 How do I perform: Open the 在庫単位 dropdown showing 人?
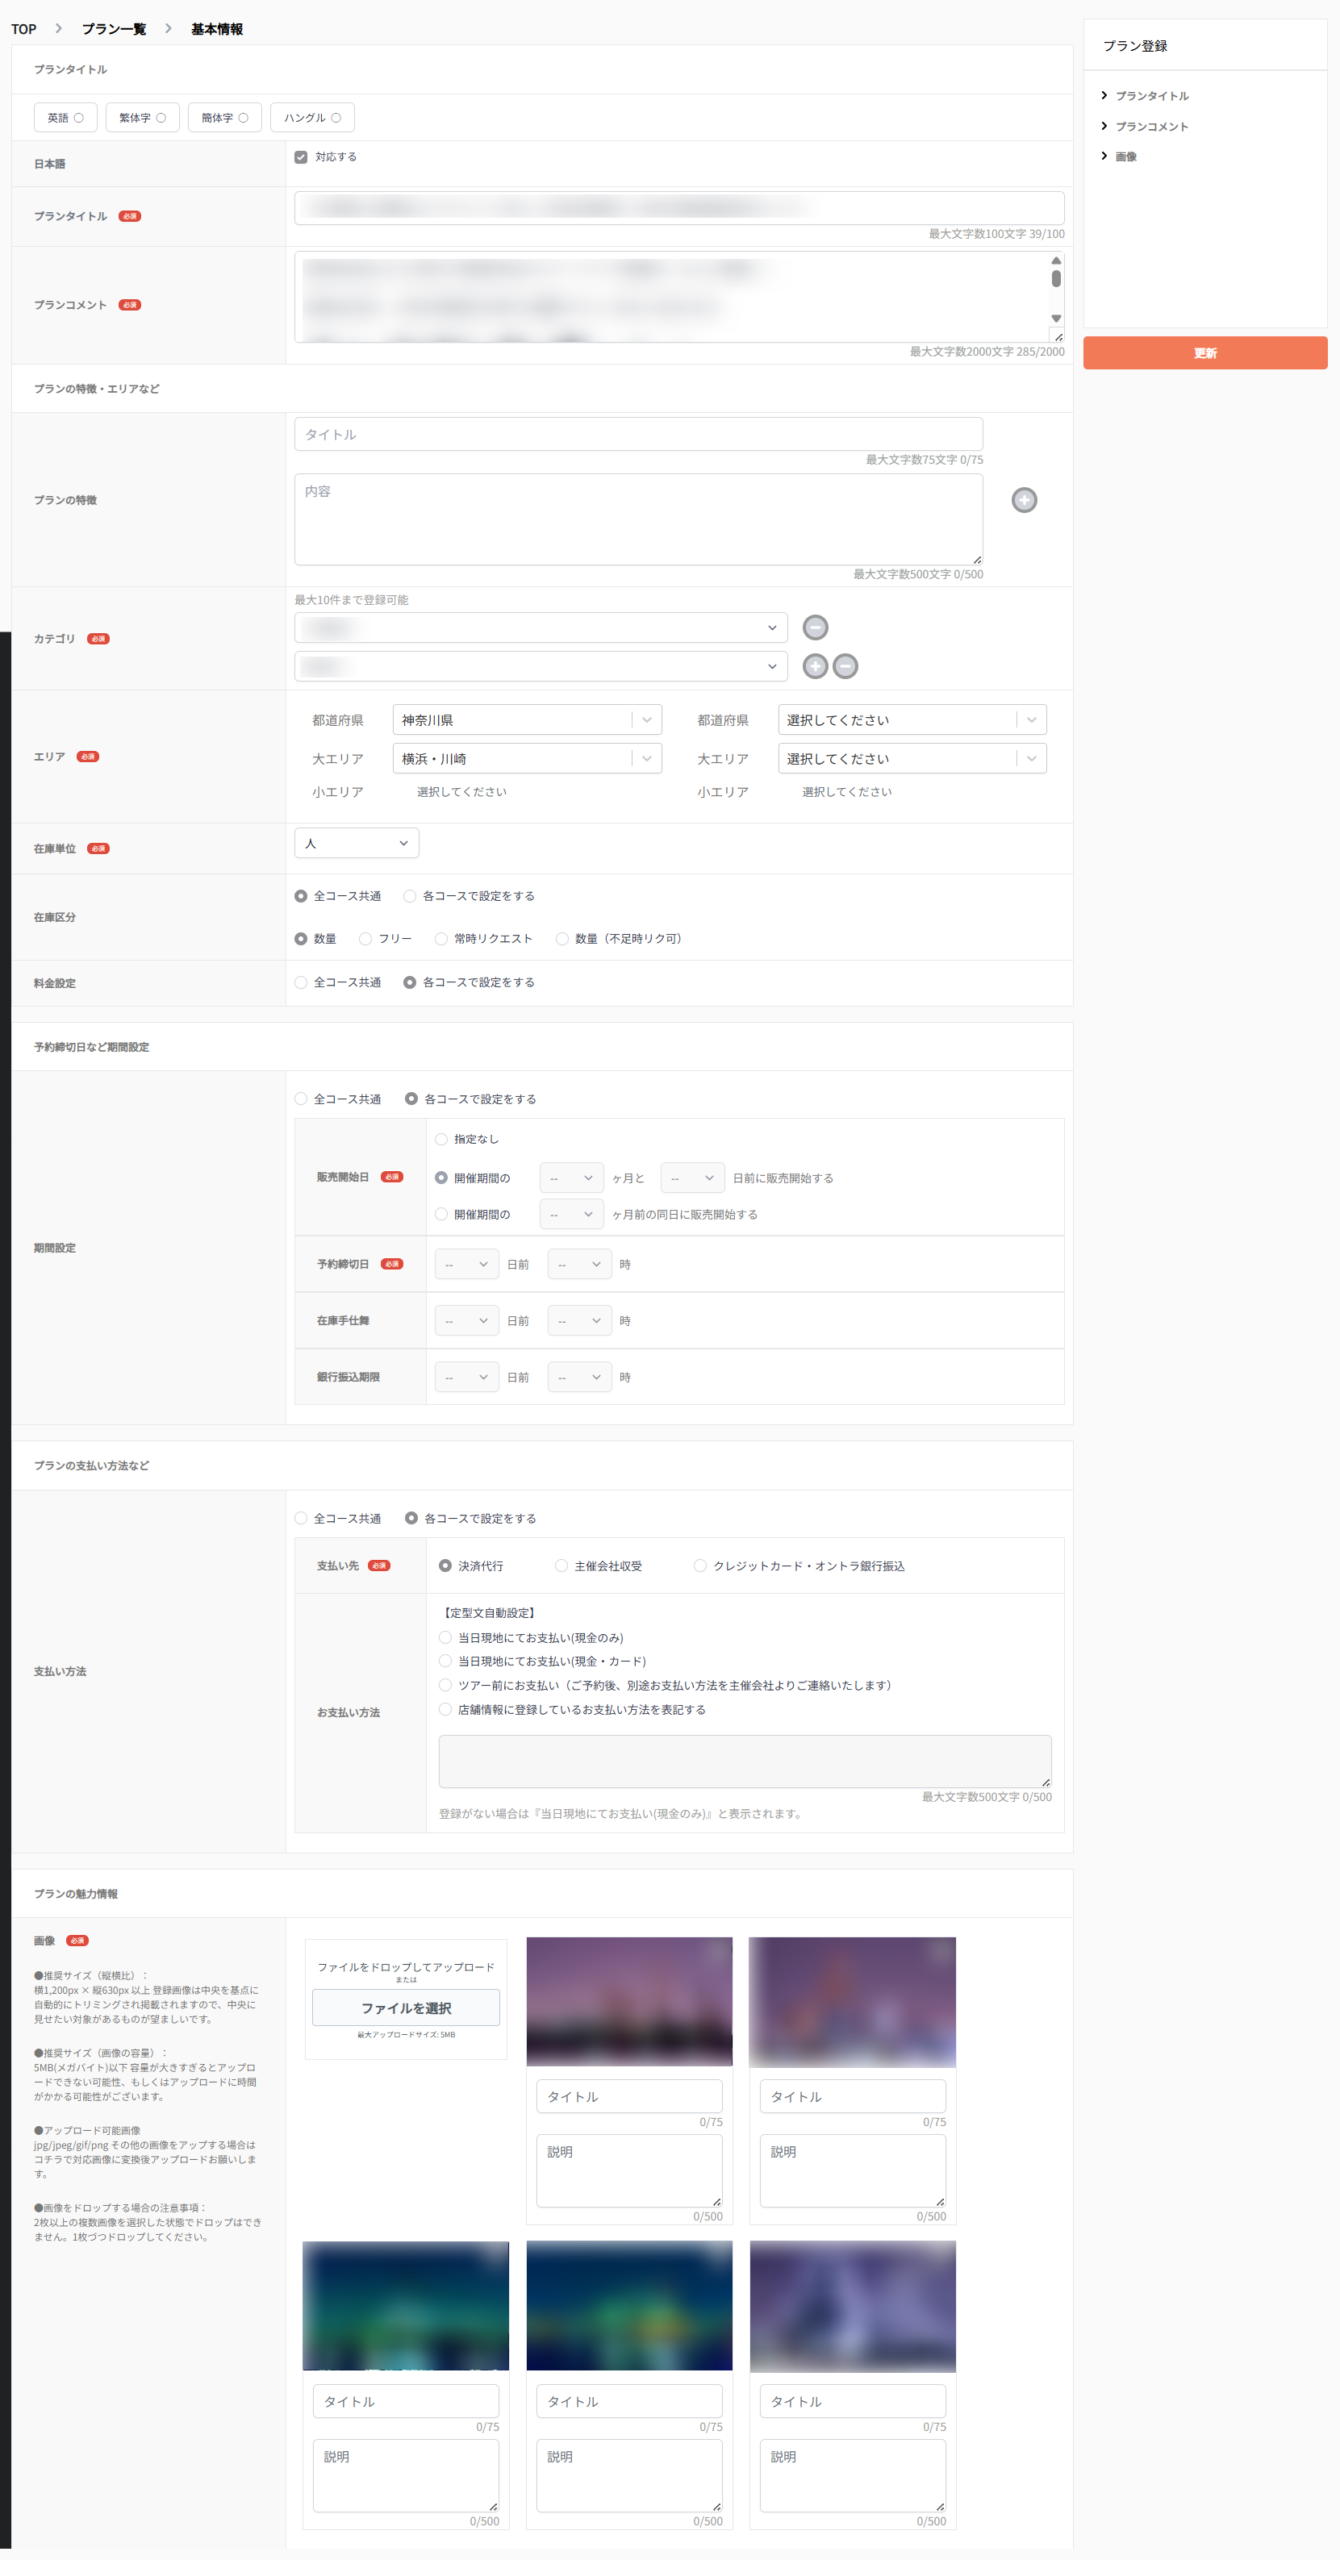click(x=356, y=844)
